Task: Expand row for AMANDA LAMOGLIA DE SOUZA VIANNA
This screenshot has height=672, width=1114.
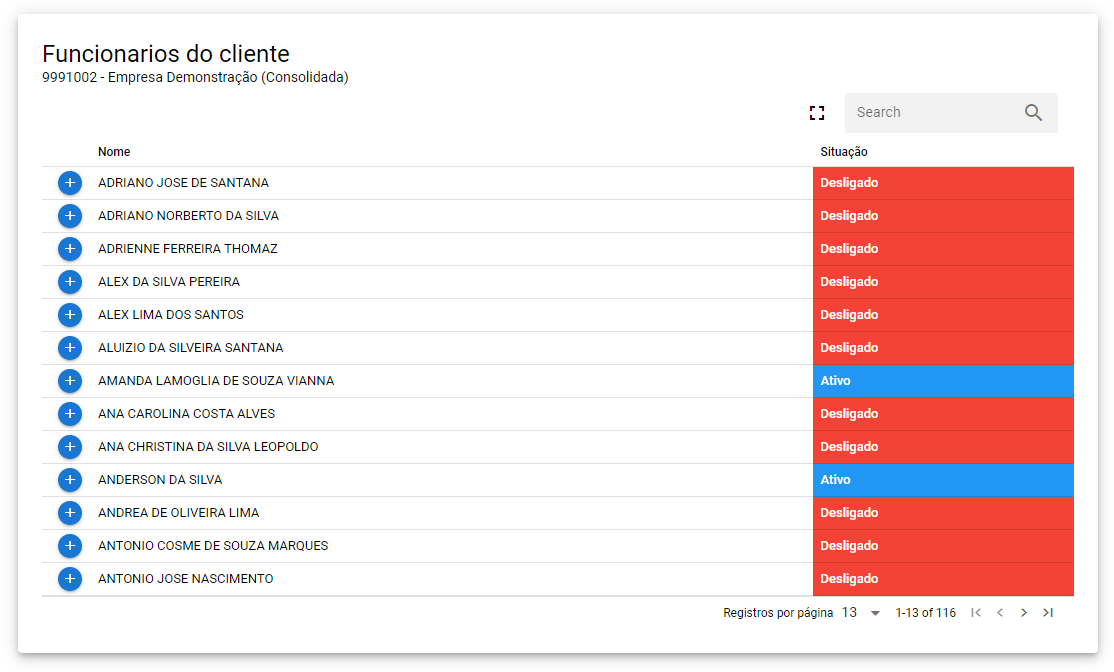Action: coord(70,381)
